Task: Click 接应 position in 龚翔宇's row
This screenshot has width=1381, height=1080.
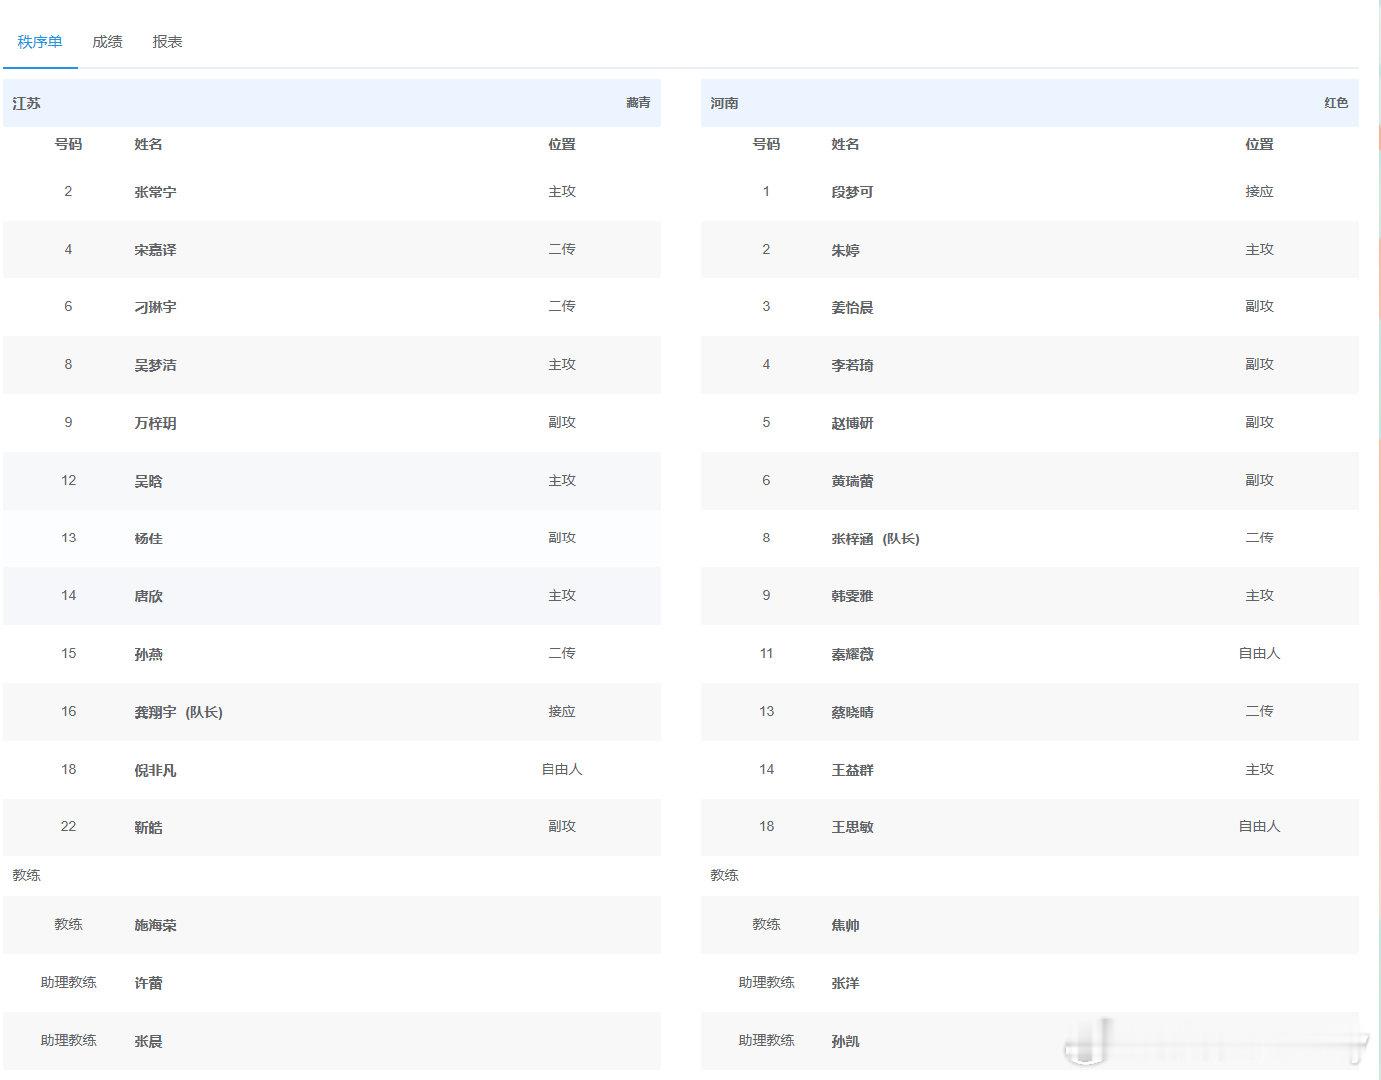Action: click(x=562, y=711)
